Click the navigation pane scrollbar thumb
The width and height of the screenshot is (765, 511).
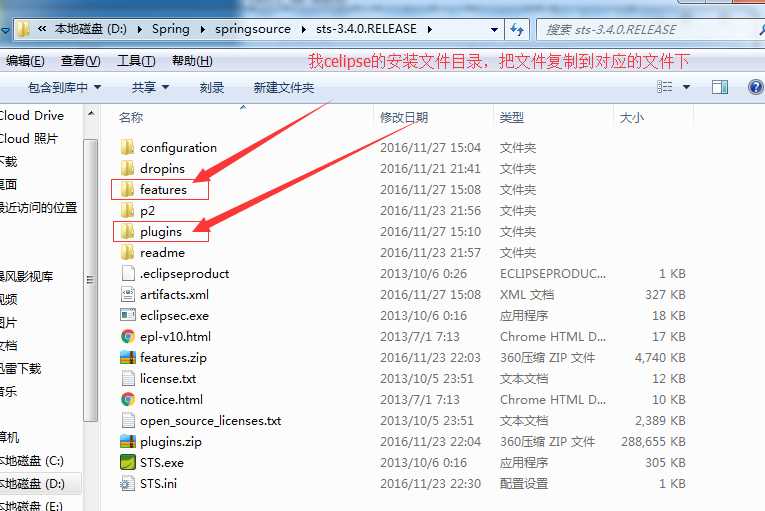(90, 280)
